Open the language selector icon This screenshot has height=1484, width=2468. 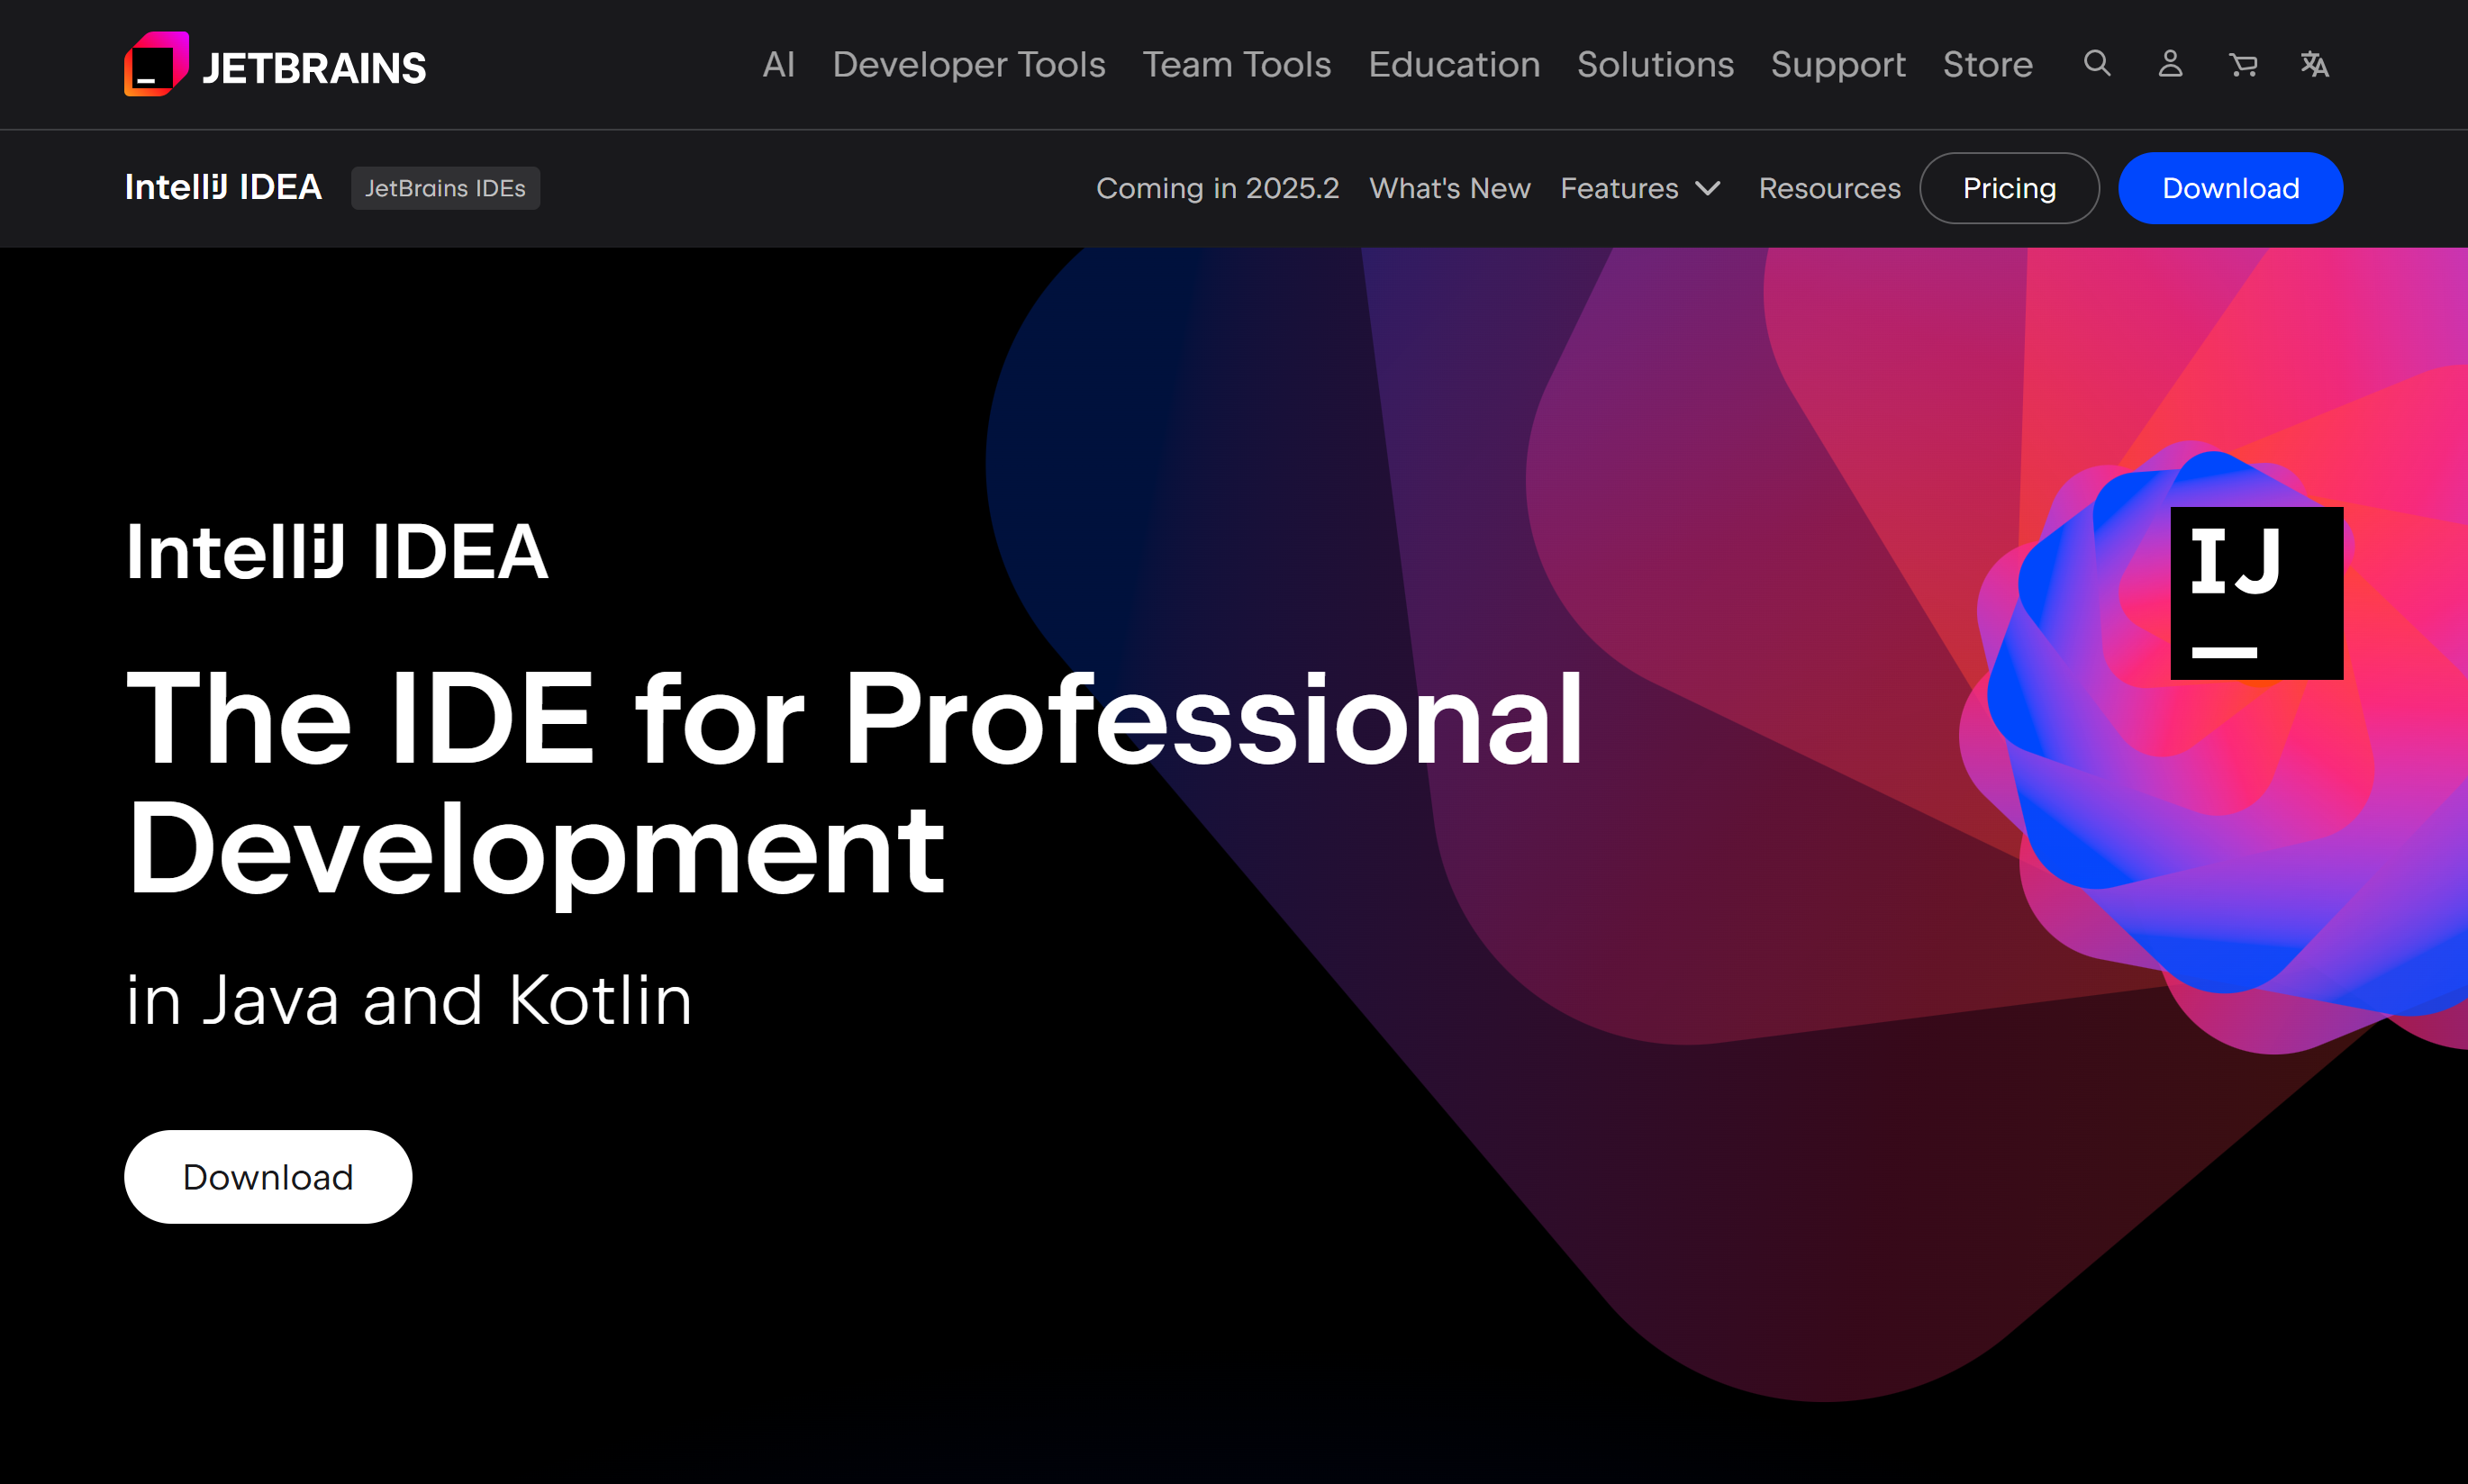tap(2315, 64)
